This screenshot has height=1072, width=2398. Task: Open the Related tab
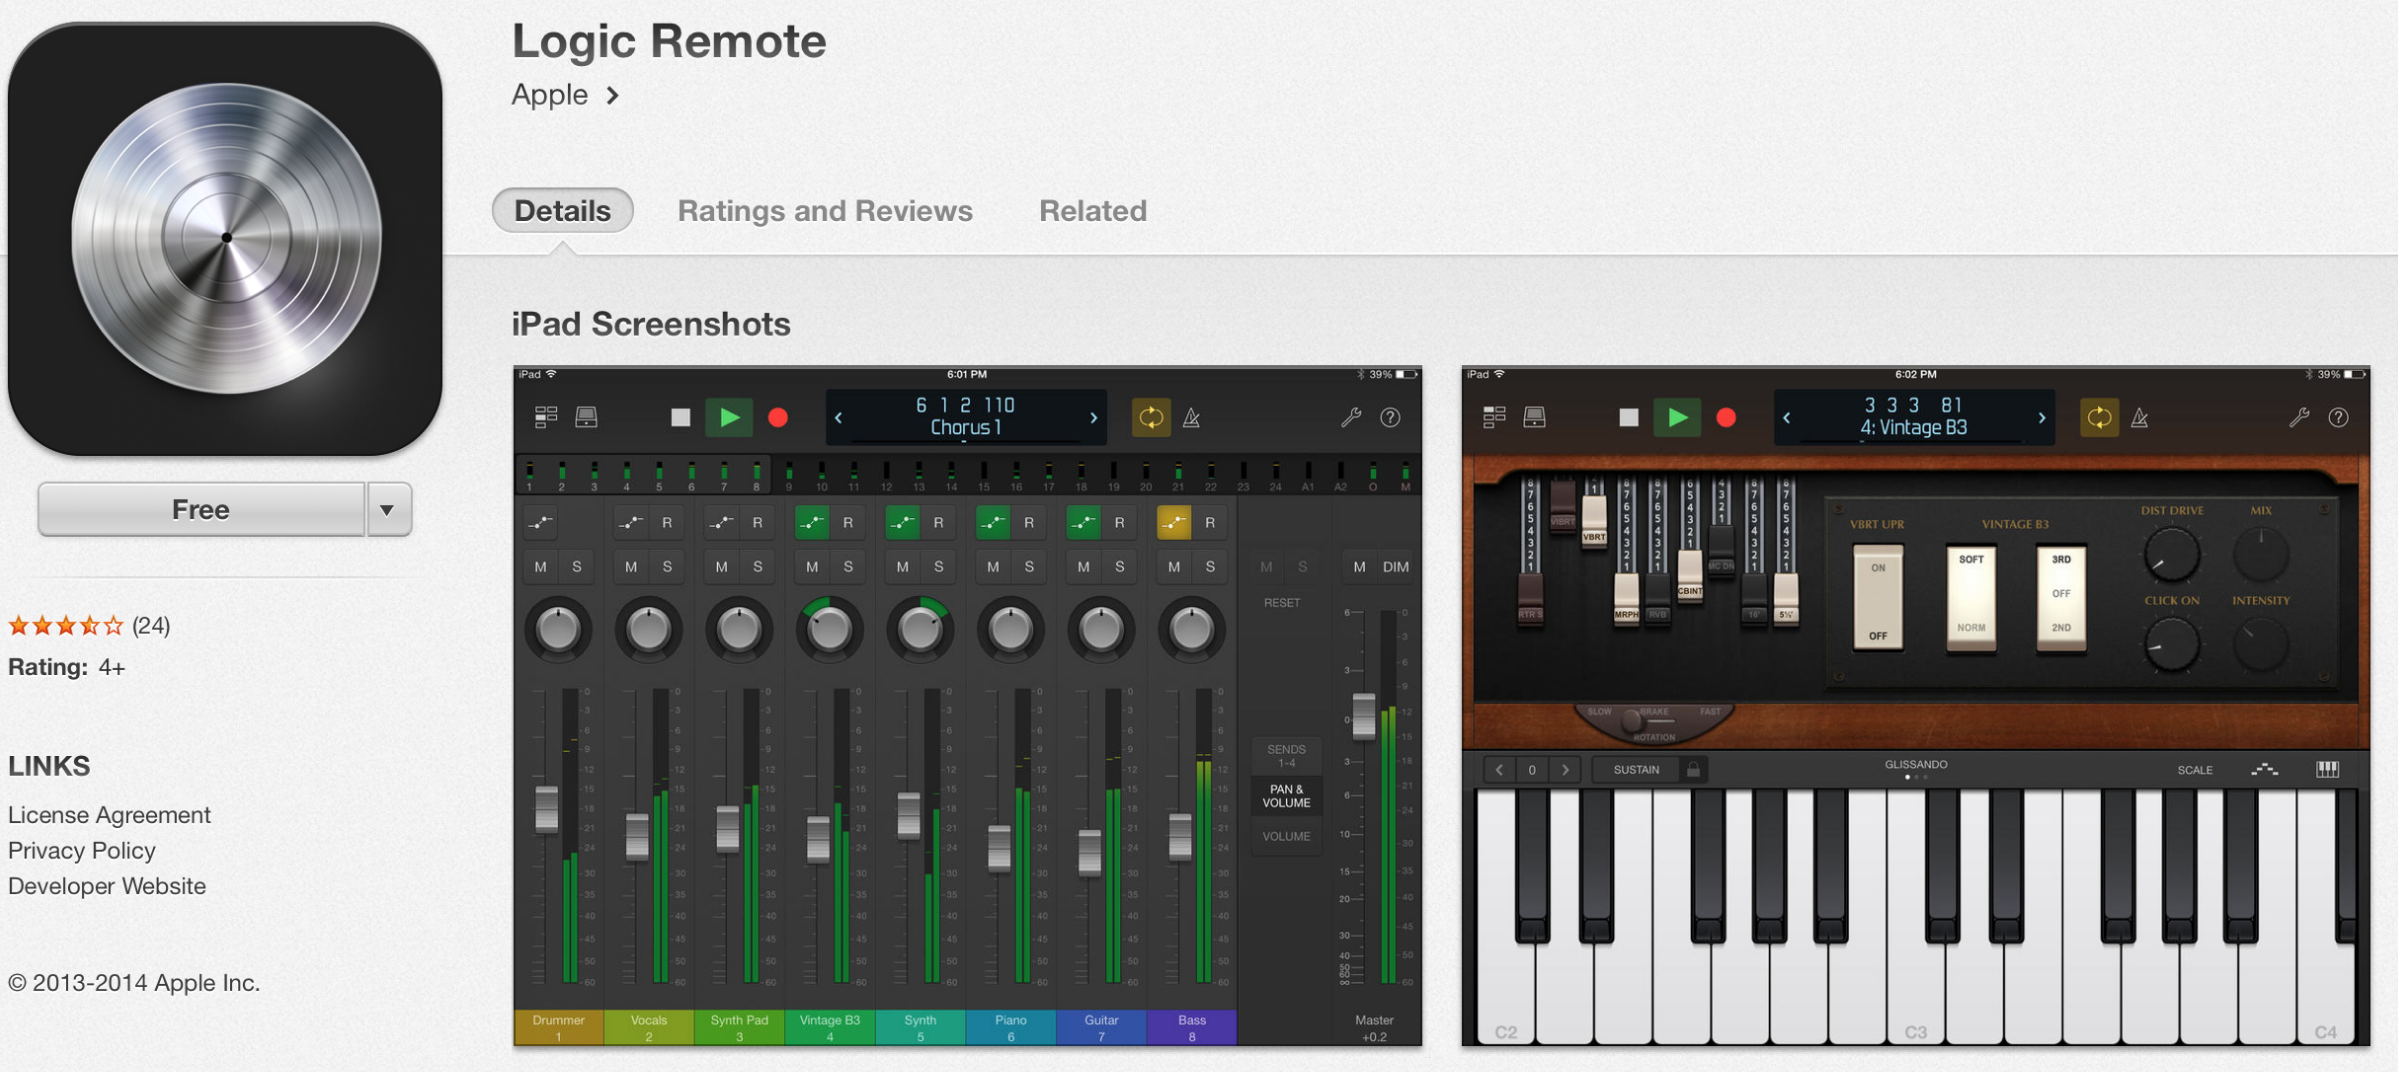coord(1092,210)
